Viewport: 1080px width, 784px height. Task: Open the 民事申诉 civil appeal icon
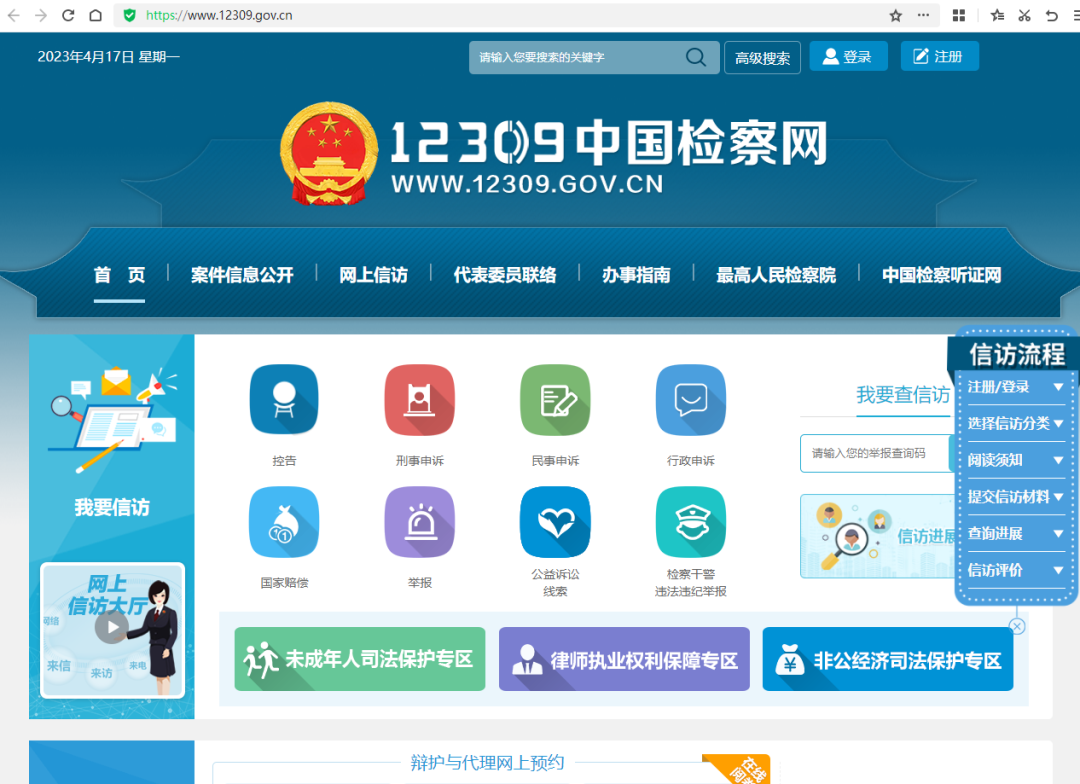click(555, 400)
